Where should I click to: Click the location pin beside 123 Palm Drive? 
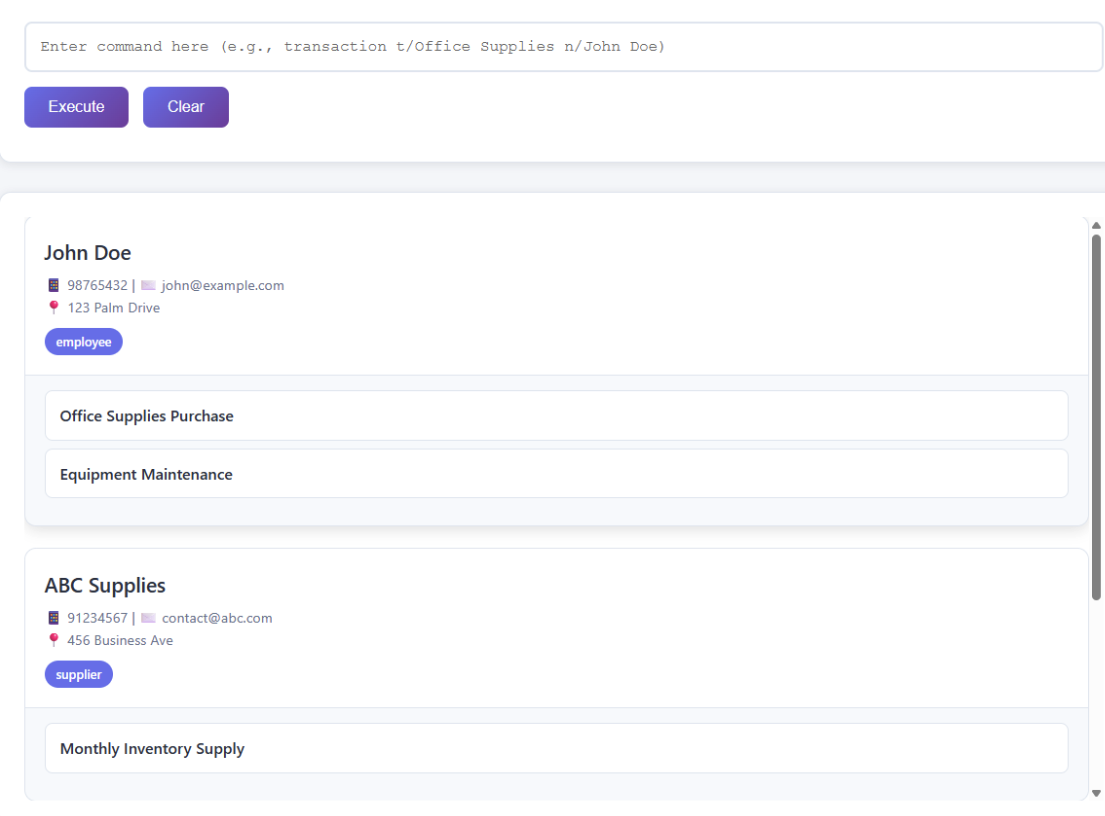54,307
